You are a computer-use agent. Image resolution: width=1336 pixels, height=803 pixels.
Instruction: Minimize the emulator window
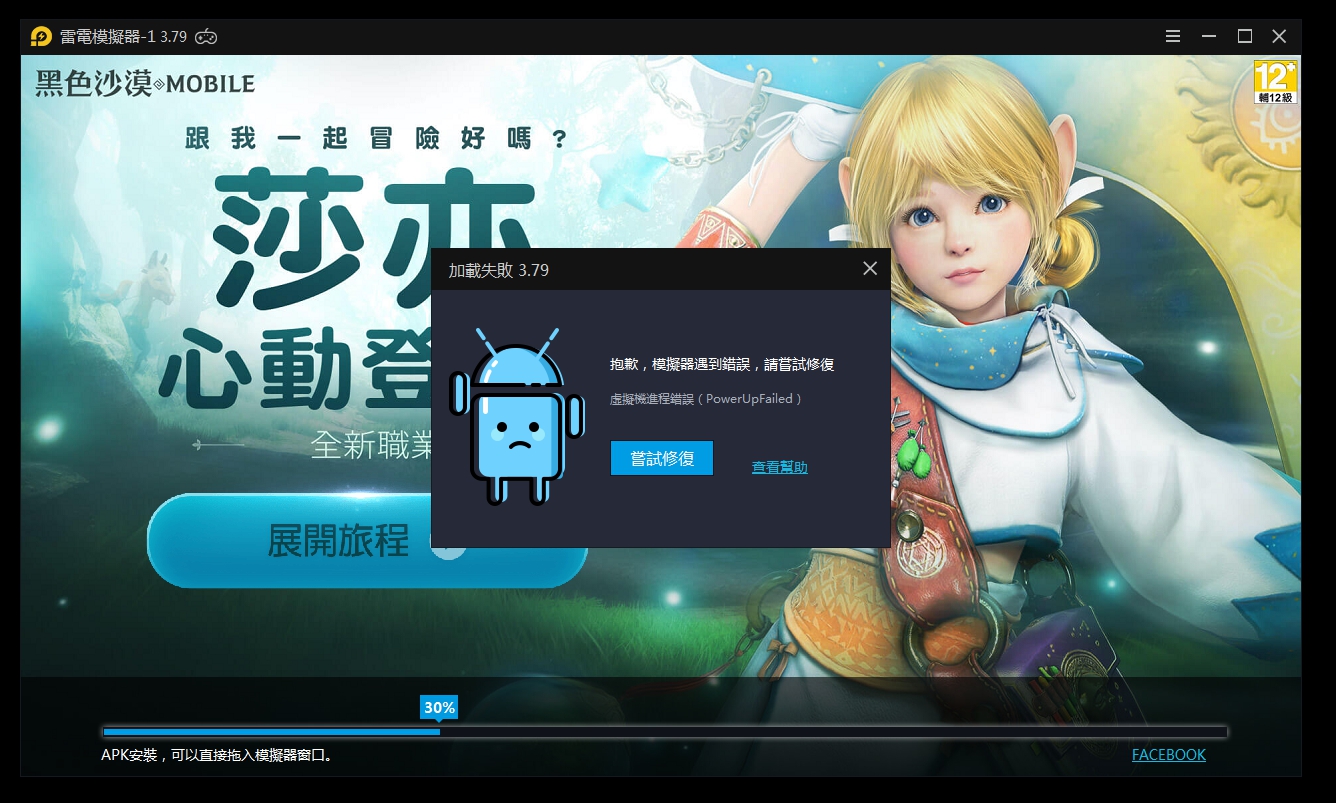click(x=1209, y=37)
